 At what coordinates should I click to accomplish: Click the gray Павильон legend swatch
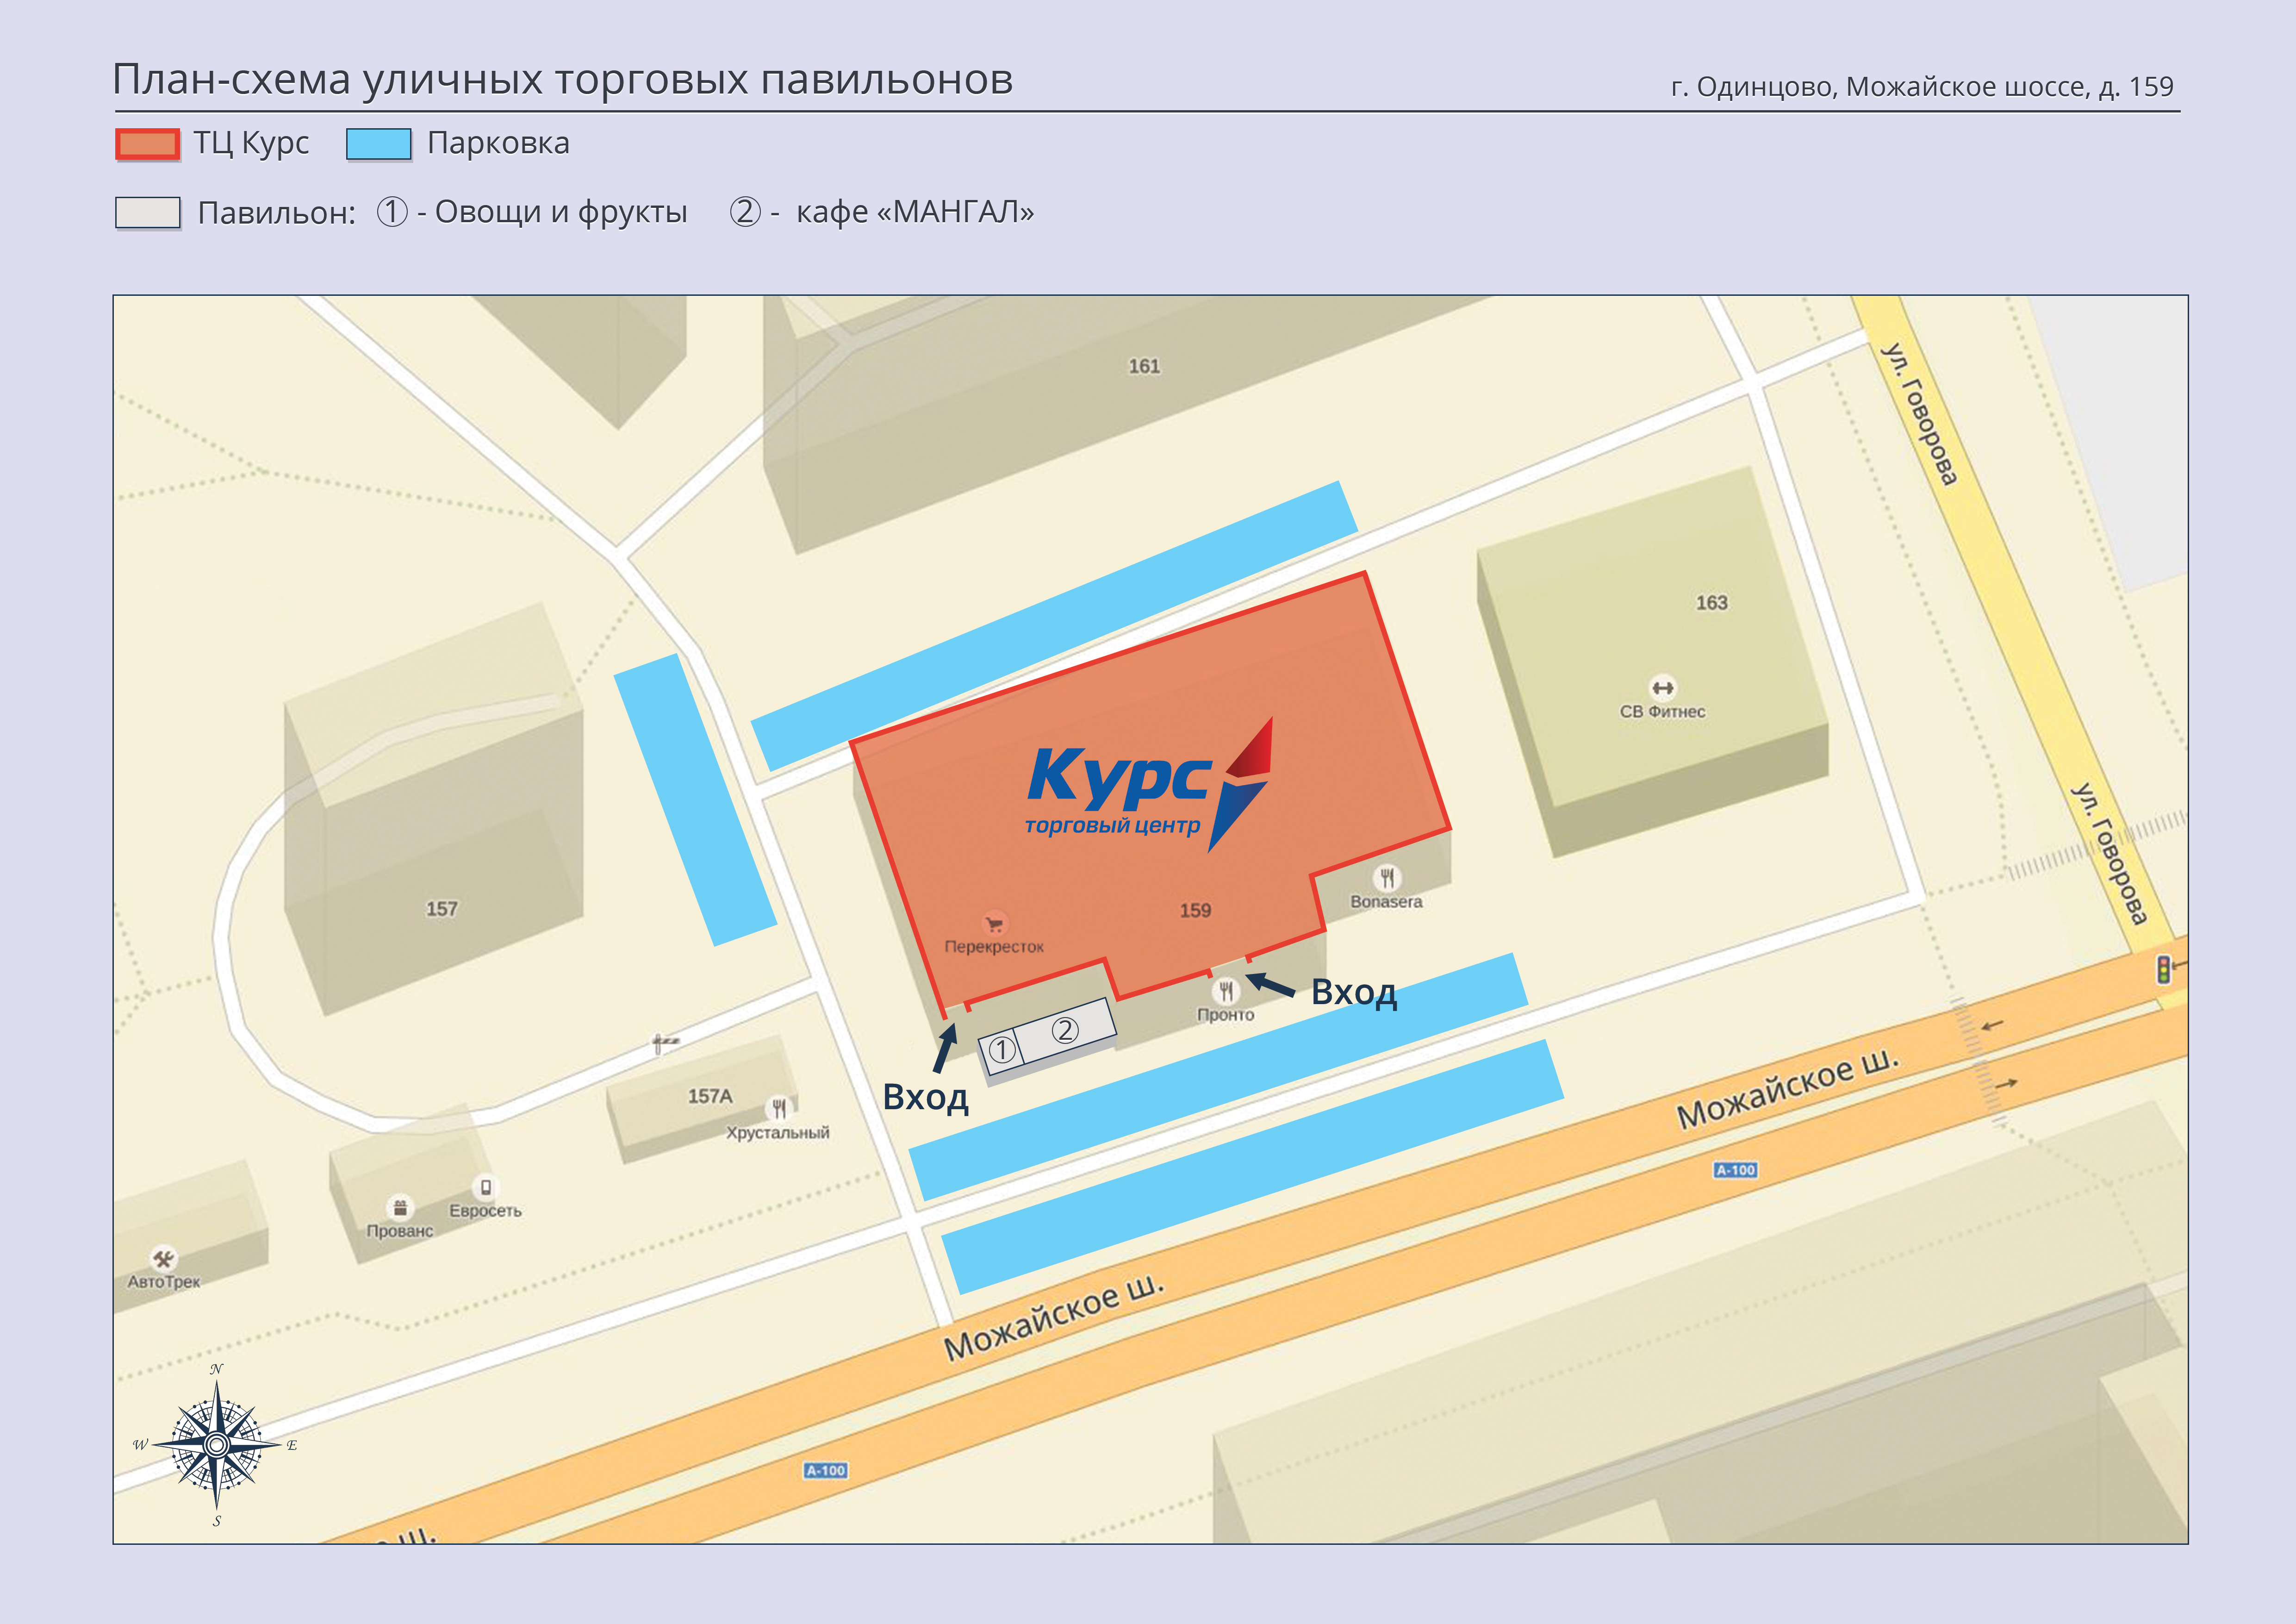(x=148, y=213)
